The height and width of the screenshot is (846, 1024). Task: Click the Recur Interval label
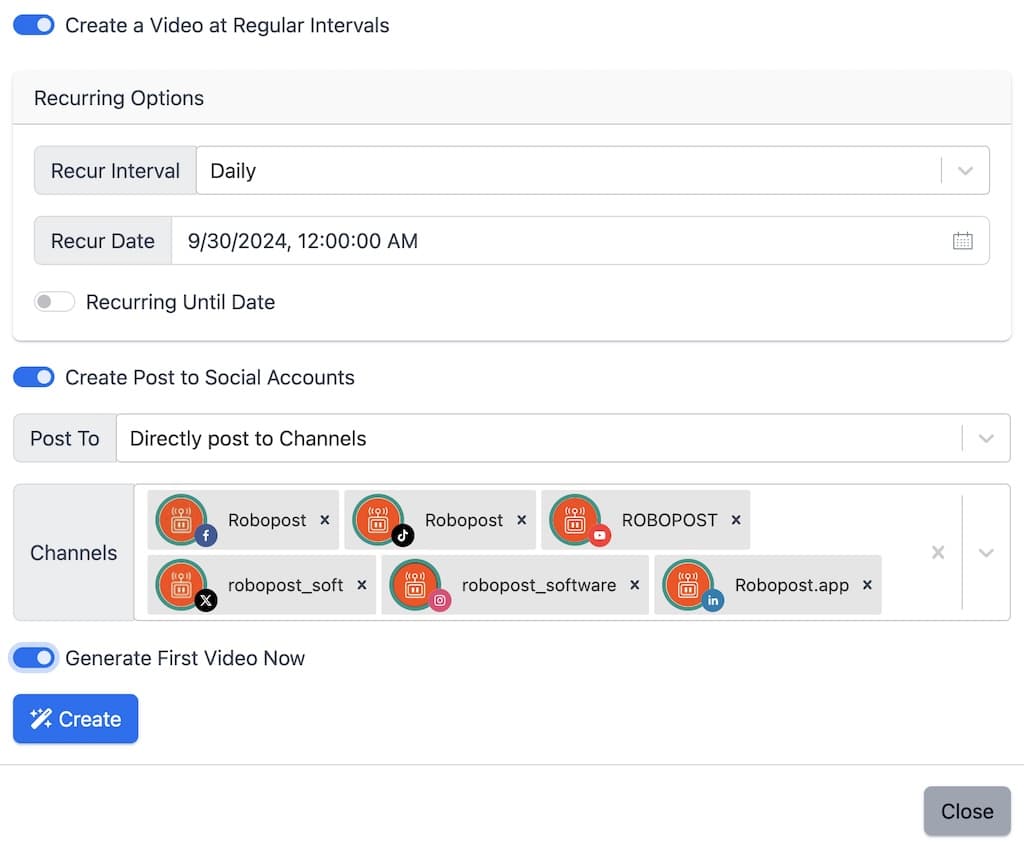click(x=116, y=171)
